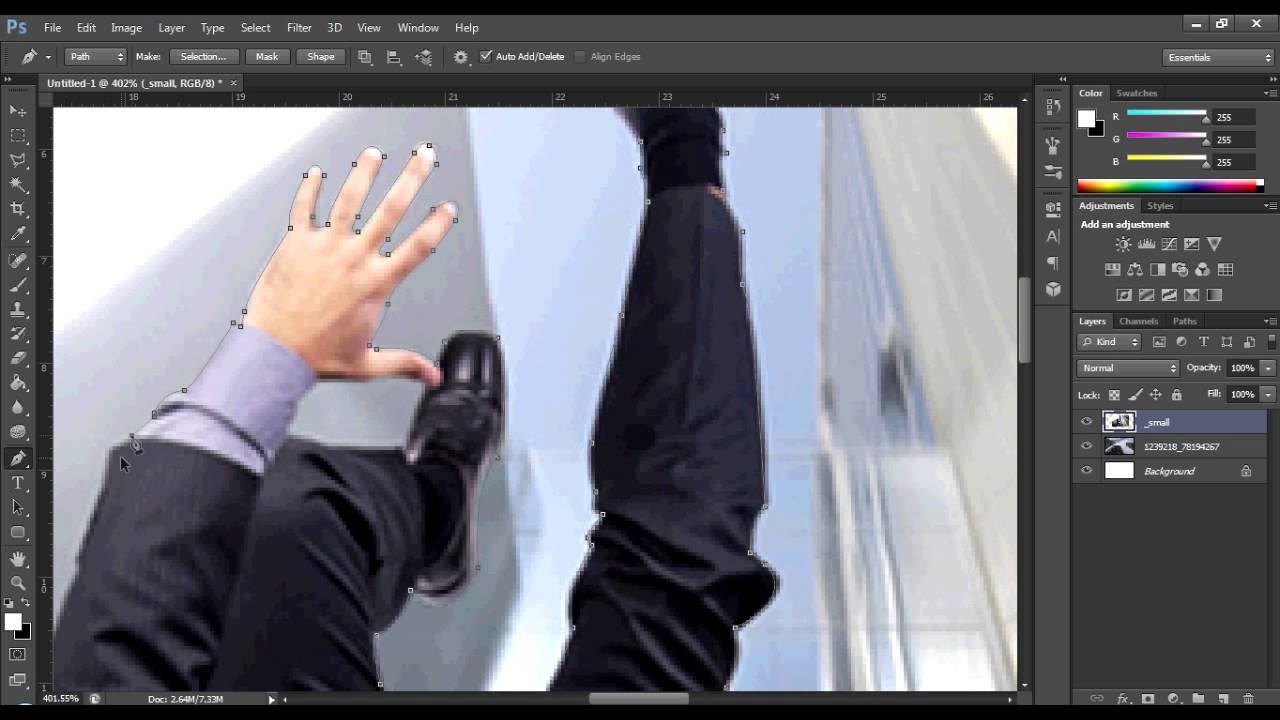
Task: Switch to the Styles tab
Action: click(x=1160, y=206)
